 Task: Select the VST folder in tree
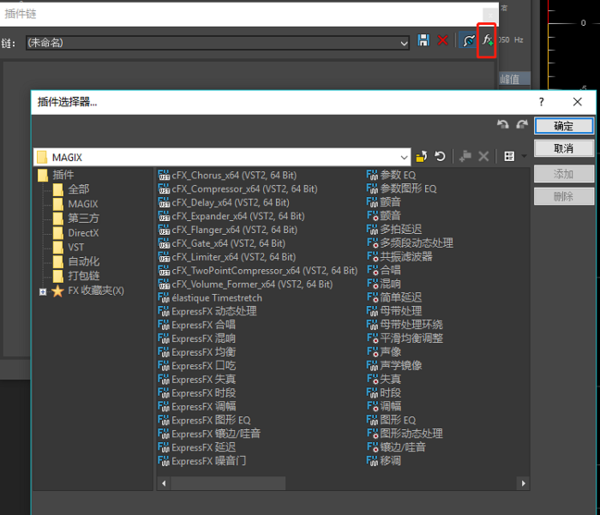68,247
